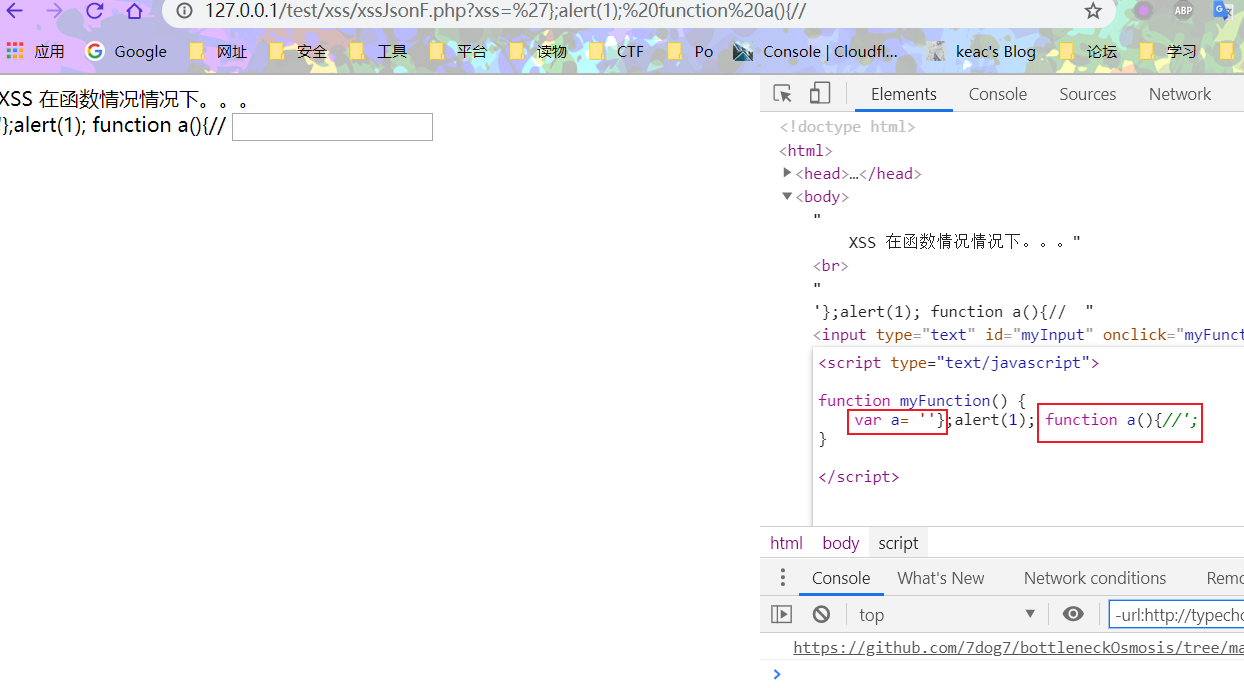Click the alert(1); text in the script
The height and width of the screenshot is (688, 1244).
(995, 420)
